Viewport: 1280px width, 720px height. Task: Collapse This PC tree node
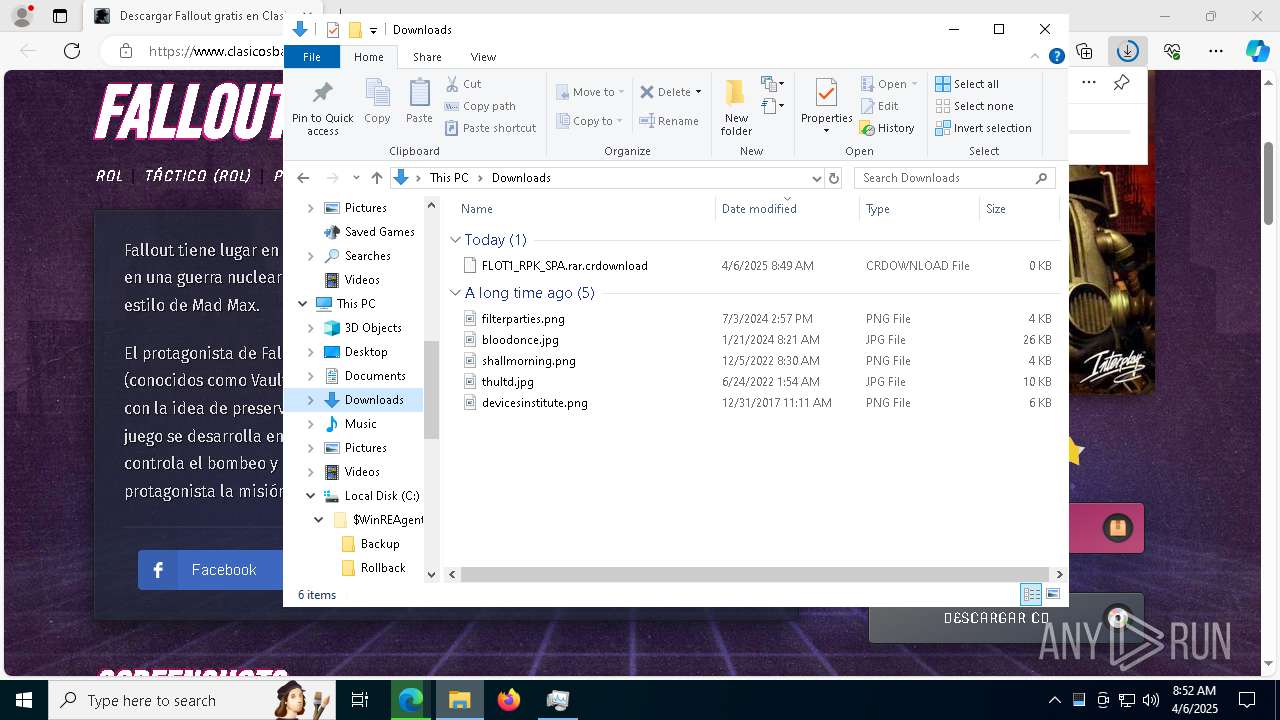(303, 304)
